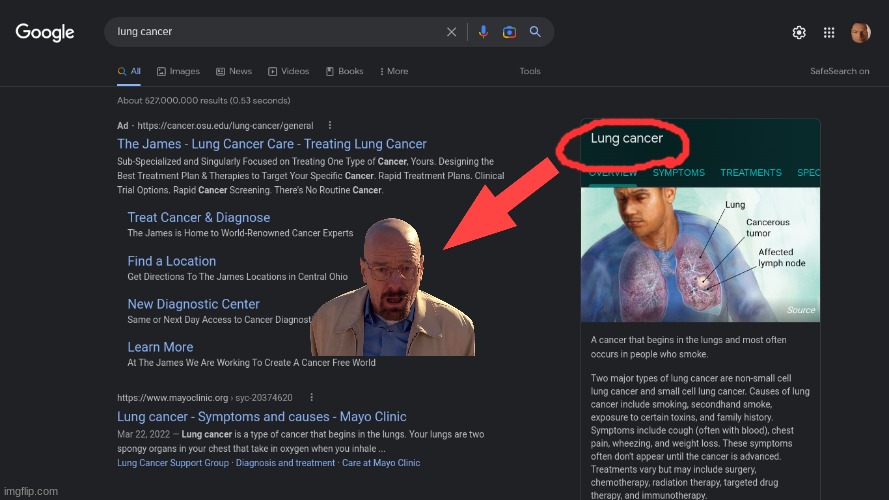Open the Learn More sitelink
The image size is (889, 500).
160,347
